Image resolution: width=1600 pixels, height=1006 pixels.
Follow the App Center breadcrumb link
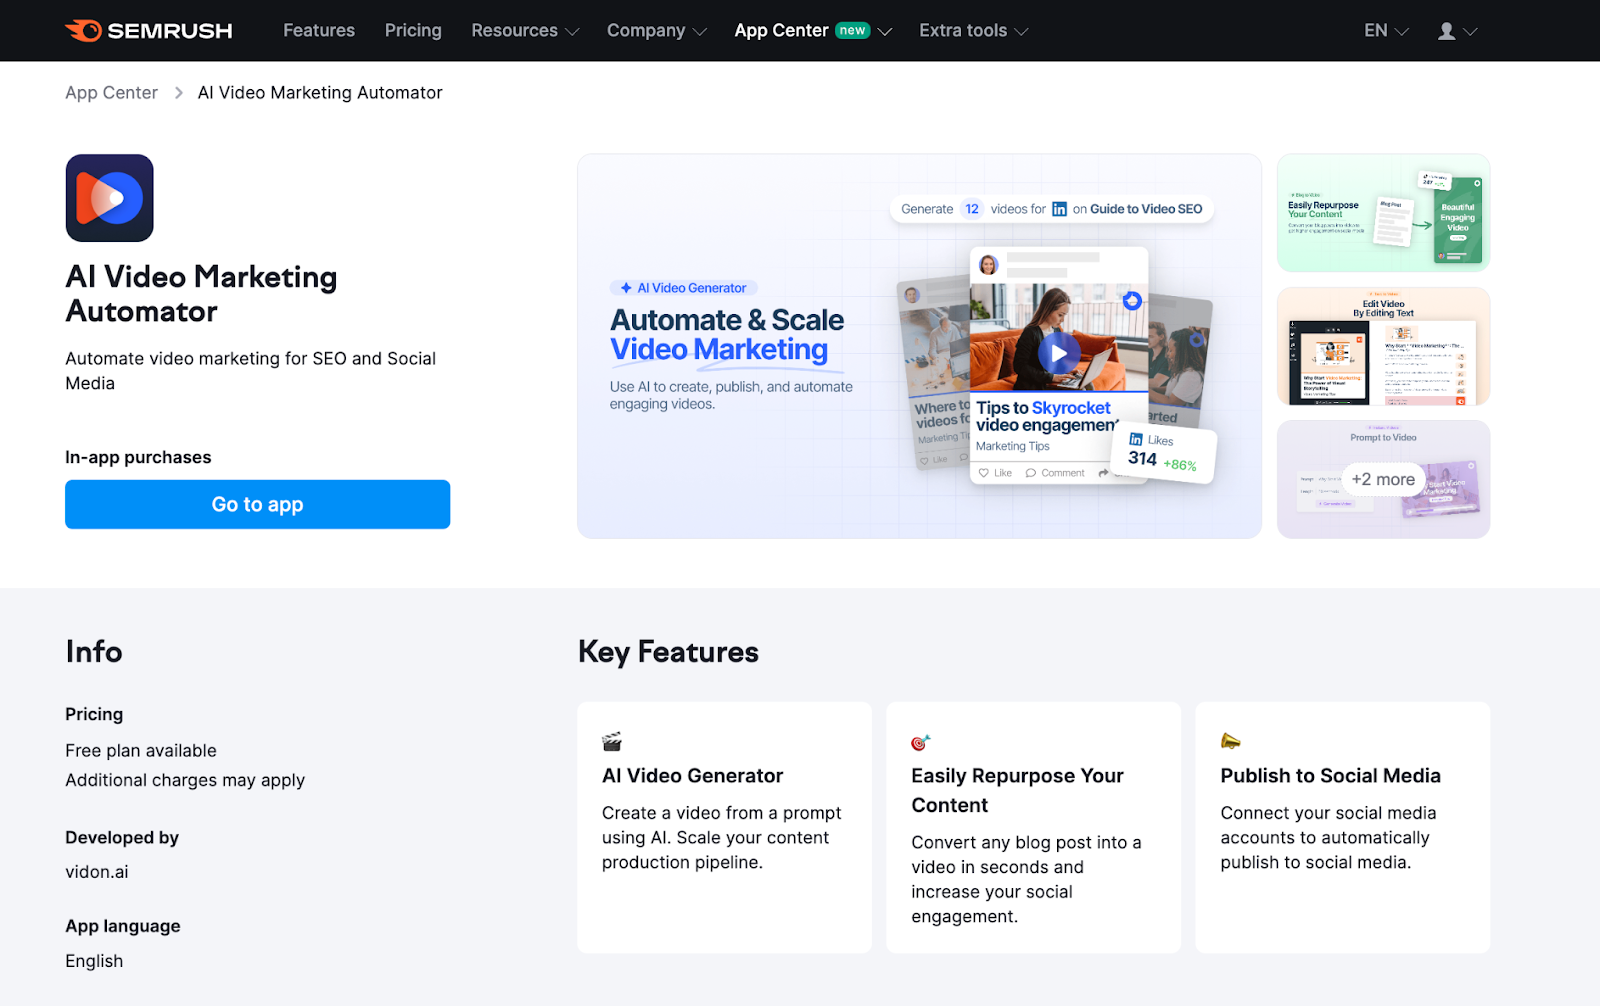tap(111, 92)
